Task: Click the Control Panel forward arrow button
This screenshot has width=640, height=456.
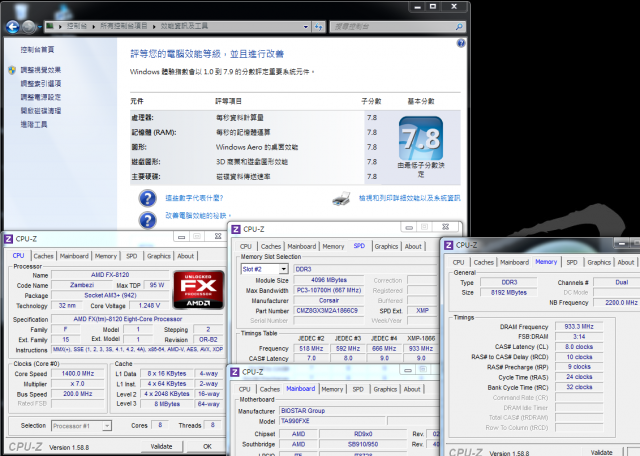Action: point(29,27)
